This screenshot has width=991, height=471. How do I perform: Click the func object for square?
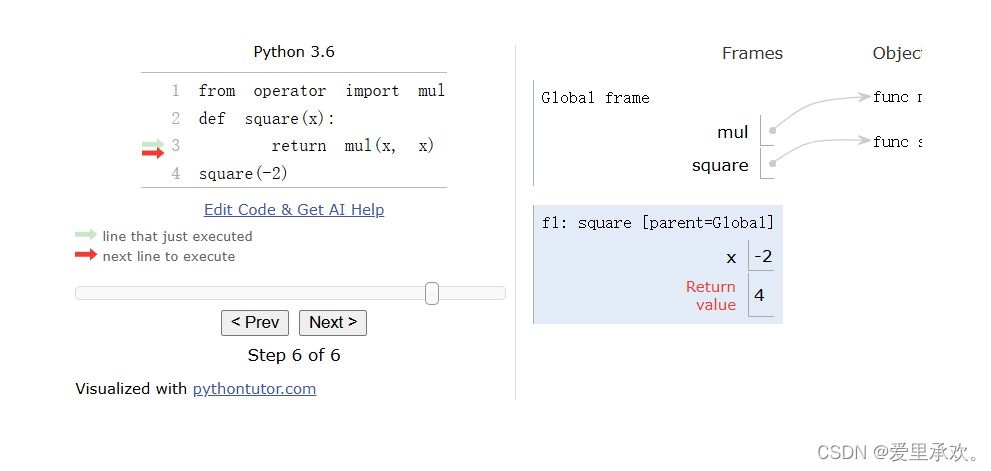(896, 142)
